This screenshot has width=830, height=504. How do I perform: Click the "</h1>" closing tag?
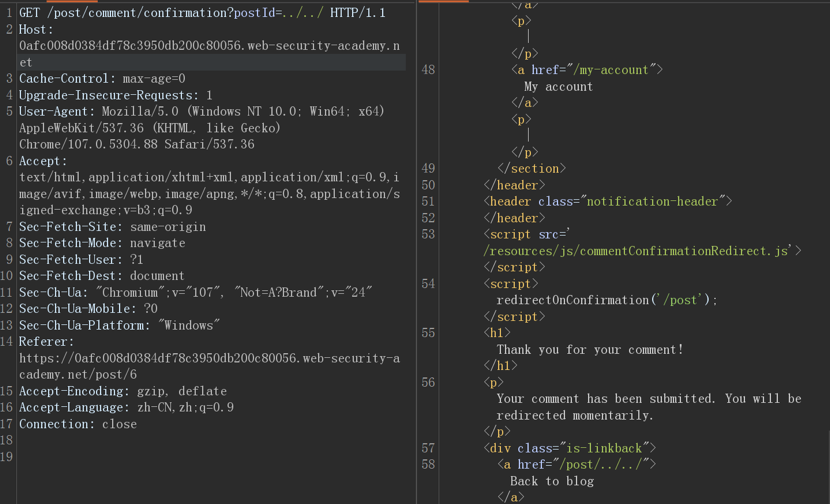pyautogui.click(x=500, y=365)
